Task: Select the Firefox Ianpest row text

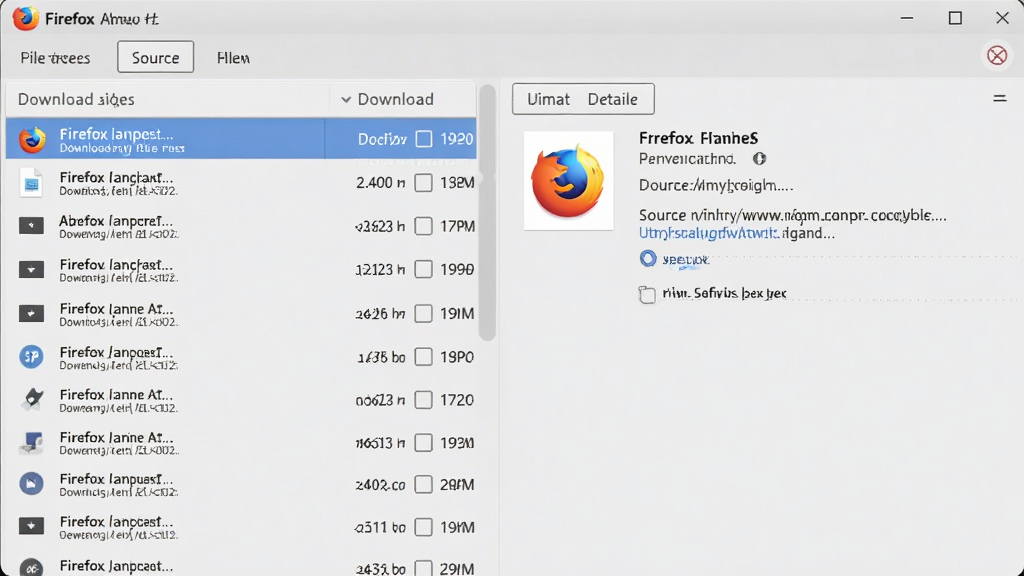Action: click(x=116, y=134)
